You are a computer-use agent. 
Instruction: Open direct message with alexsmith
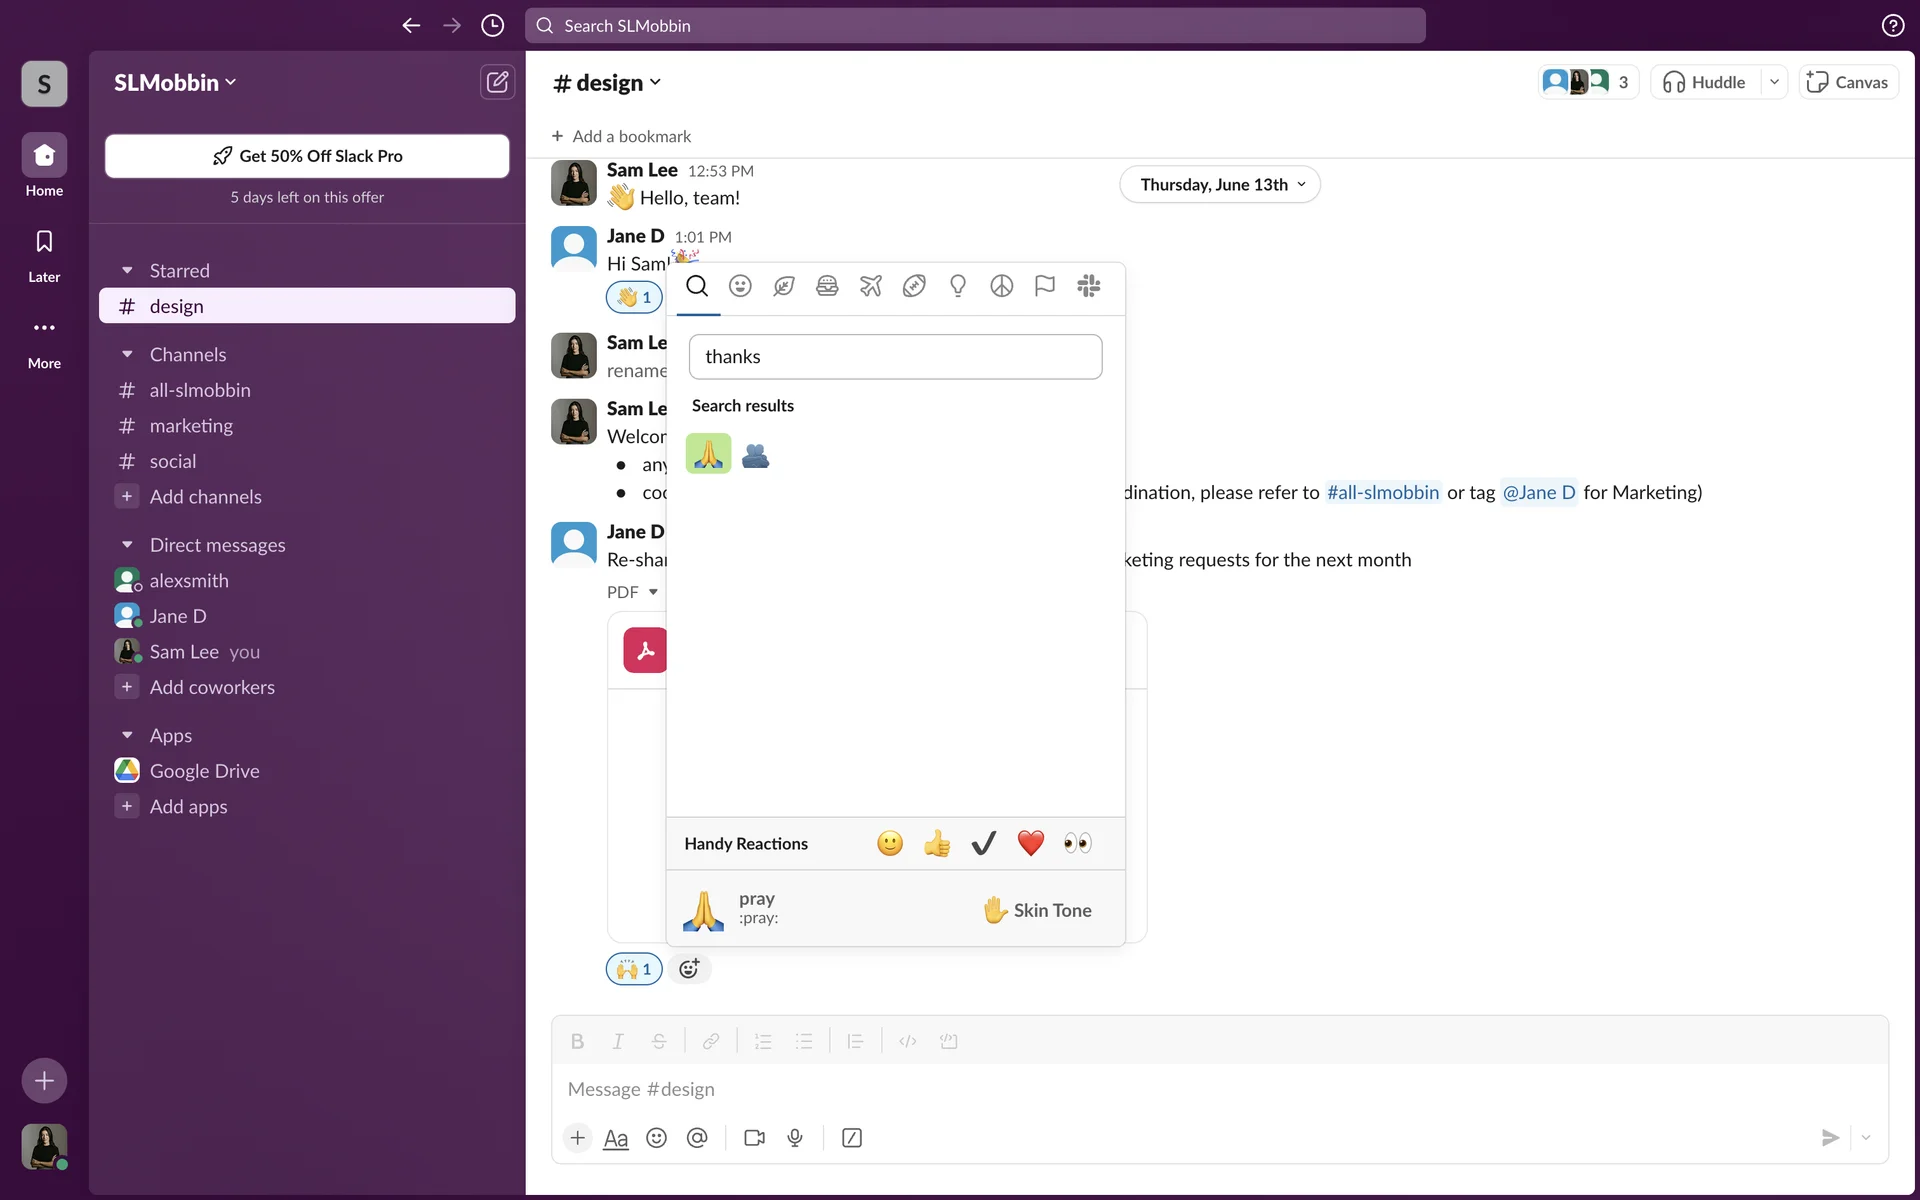tap(189, 581)
